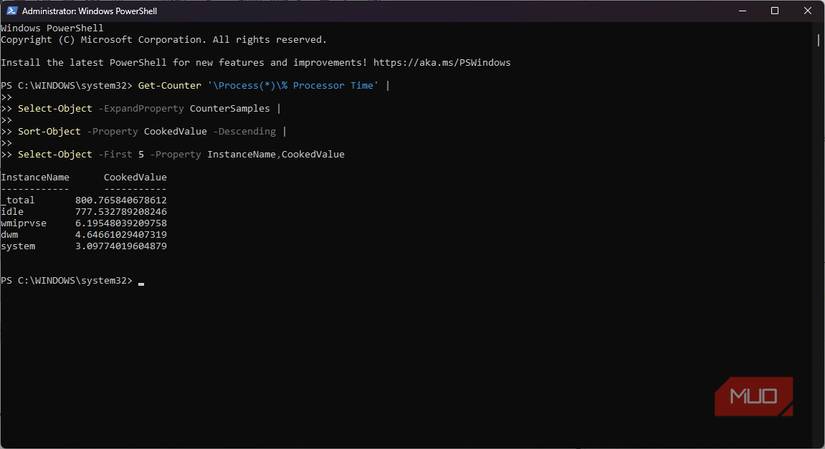Click the '\Process(*)\% Processor Time' string

293,85
